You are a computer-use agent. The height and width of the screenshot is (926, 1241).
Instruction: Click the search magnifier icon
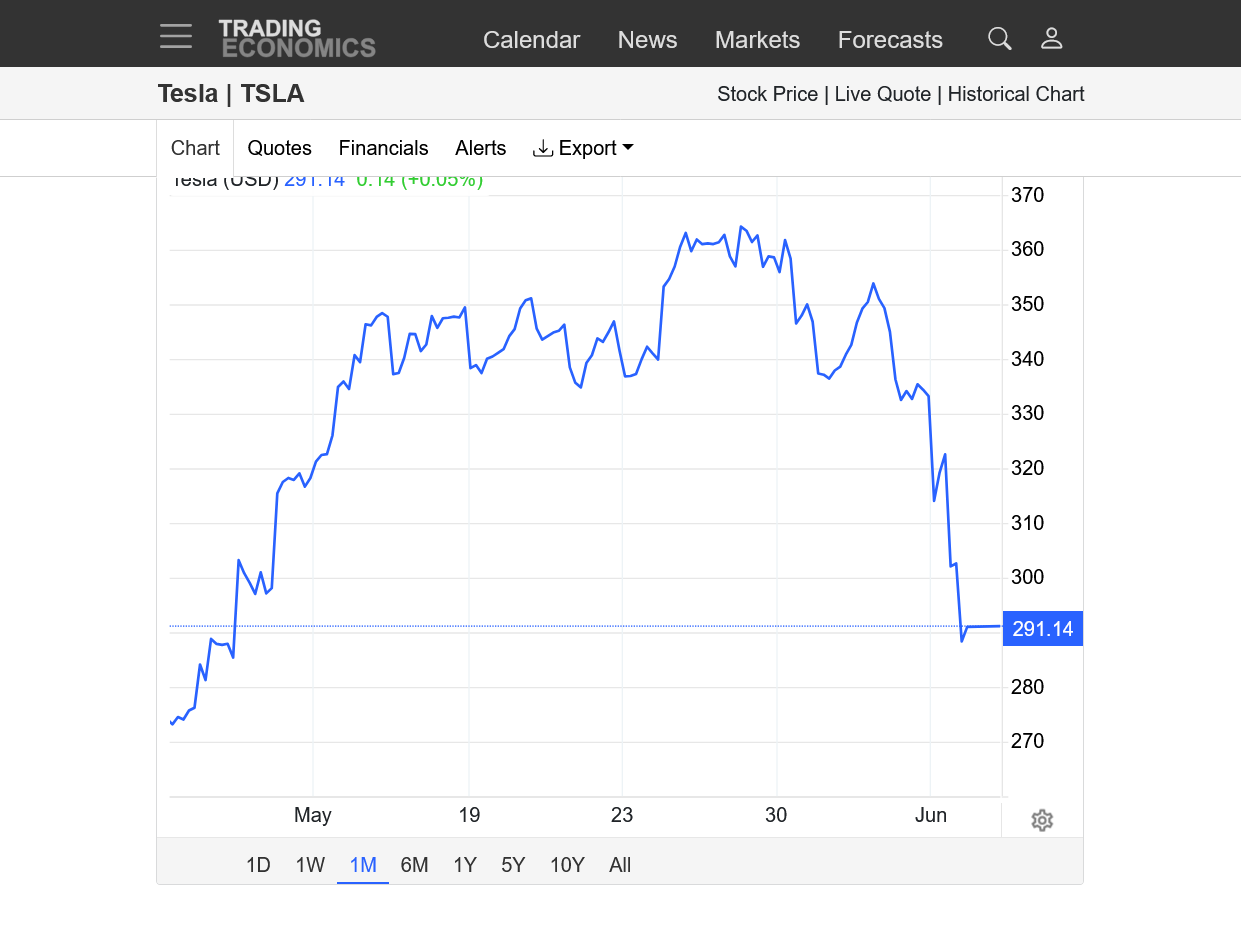coord(999,38)
